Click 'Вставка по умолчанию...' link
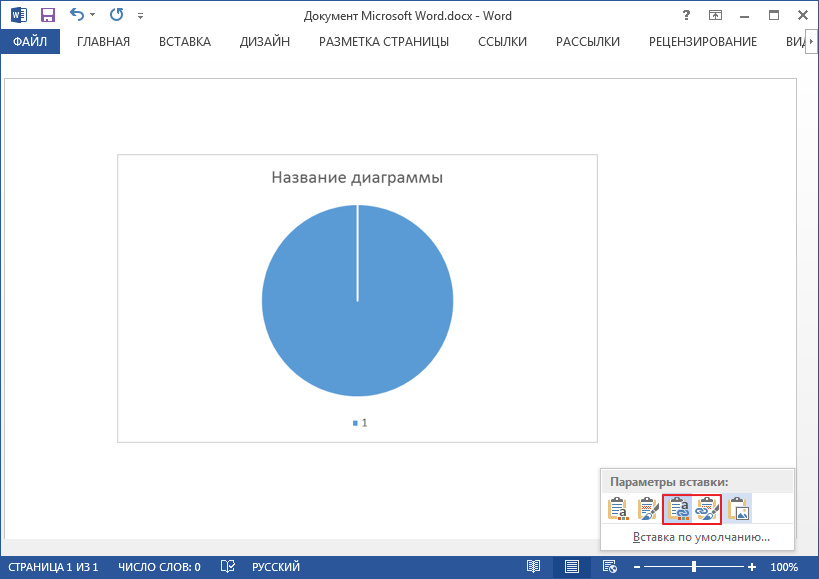Image resolution: width=819 pixels, height=579 pixels. click(x=700, y=537)
